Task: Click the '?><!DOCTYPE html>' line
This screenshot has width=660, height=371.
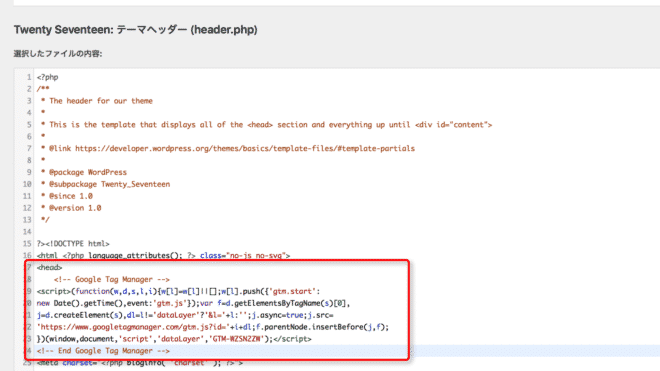Action: coord(73,243)
